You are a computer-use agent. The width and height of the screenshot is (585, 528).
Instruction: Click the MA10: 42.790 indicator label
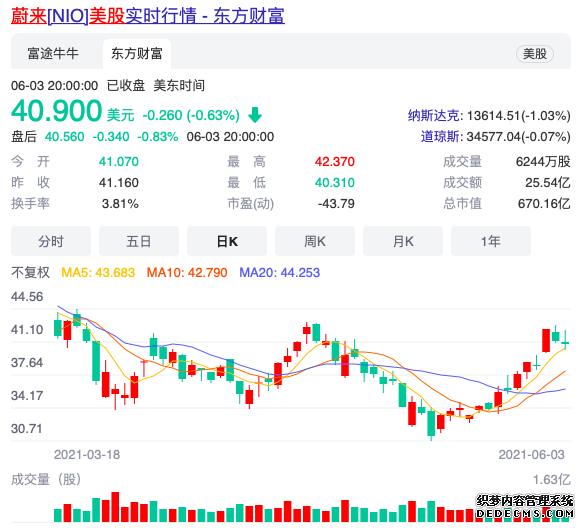[187, 272]
